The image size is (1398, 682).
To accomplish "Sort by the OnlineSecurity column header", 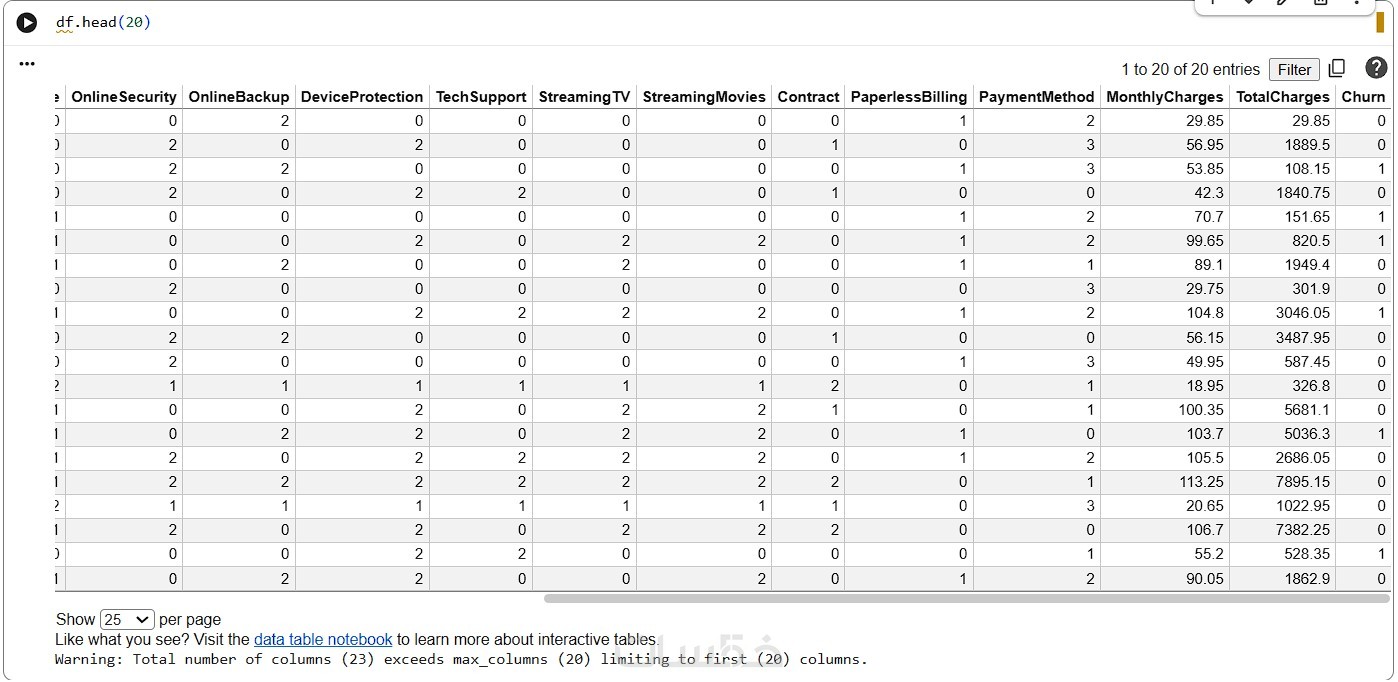I will click(124, 97).
